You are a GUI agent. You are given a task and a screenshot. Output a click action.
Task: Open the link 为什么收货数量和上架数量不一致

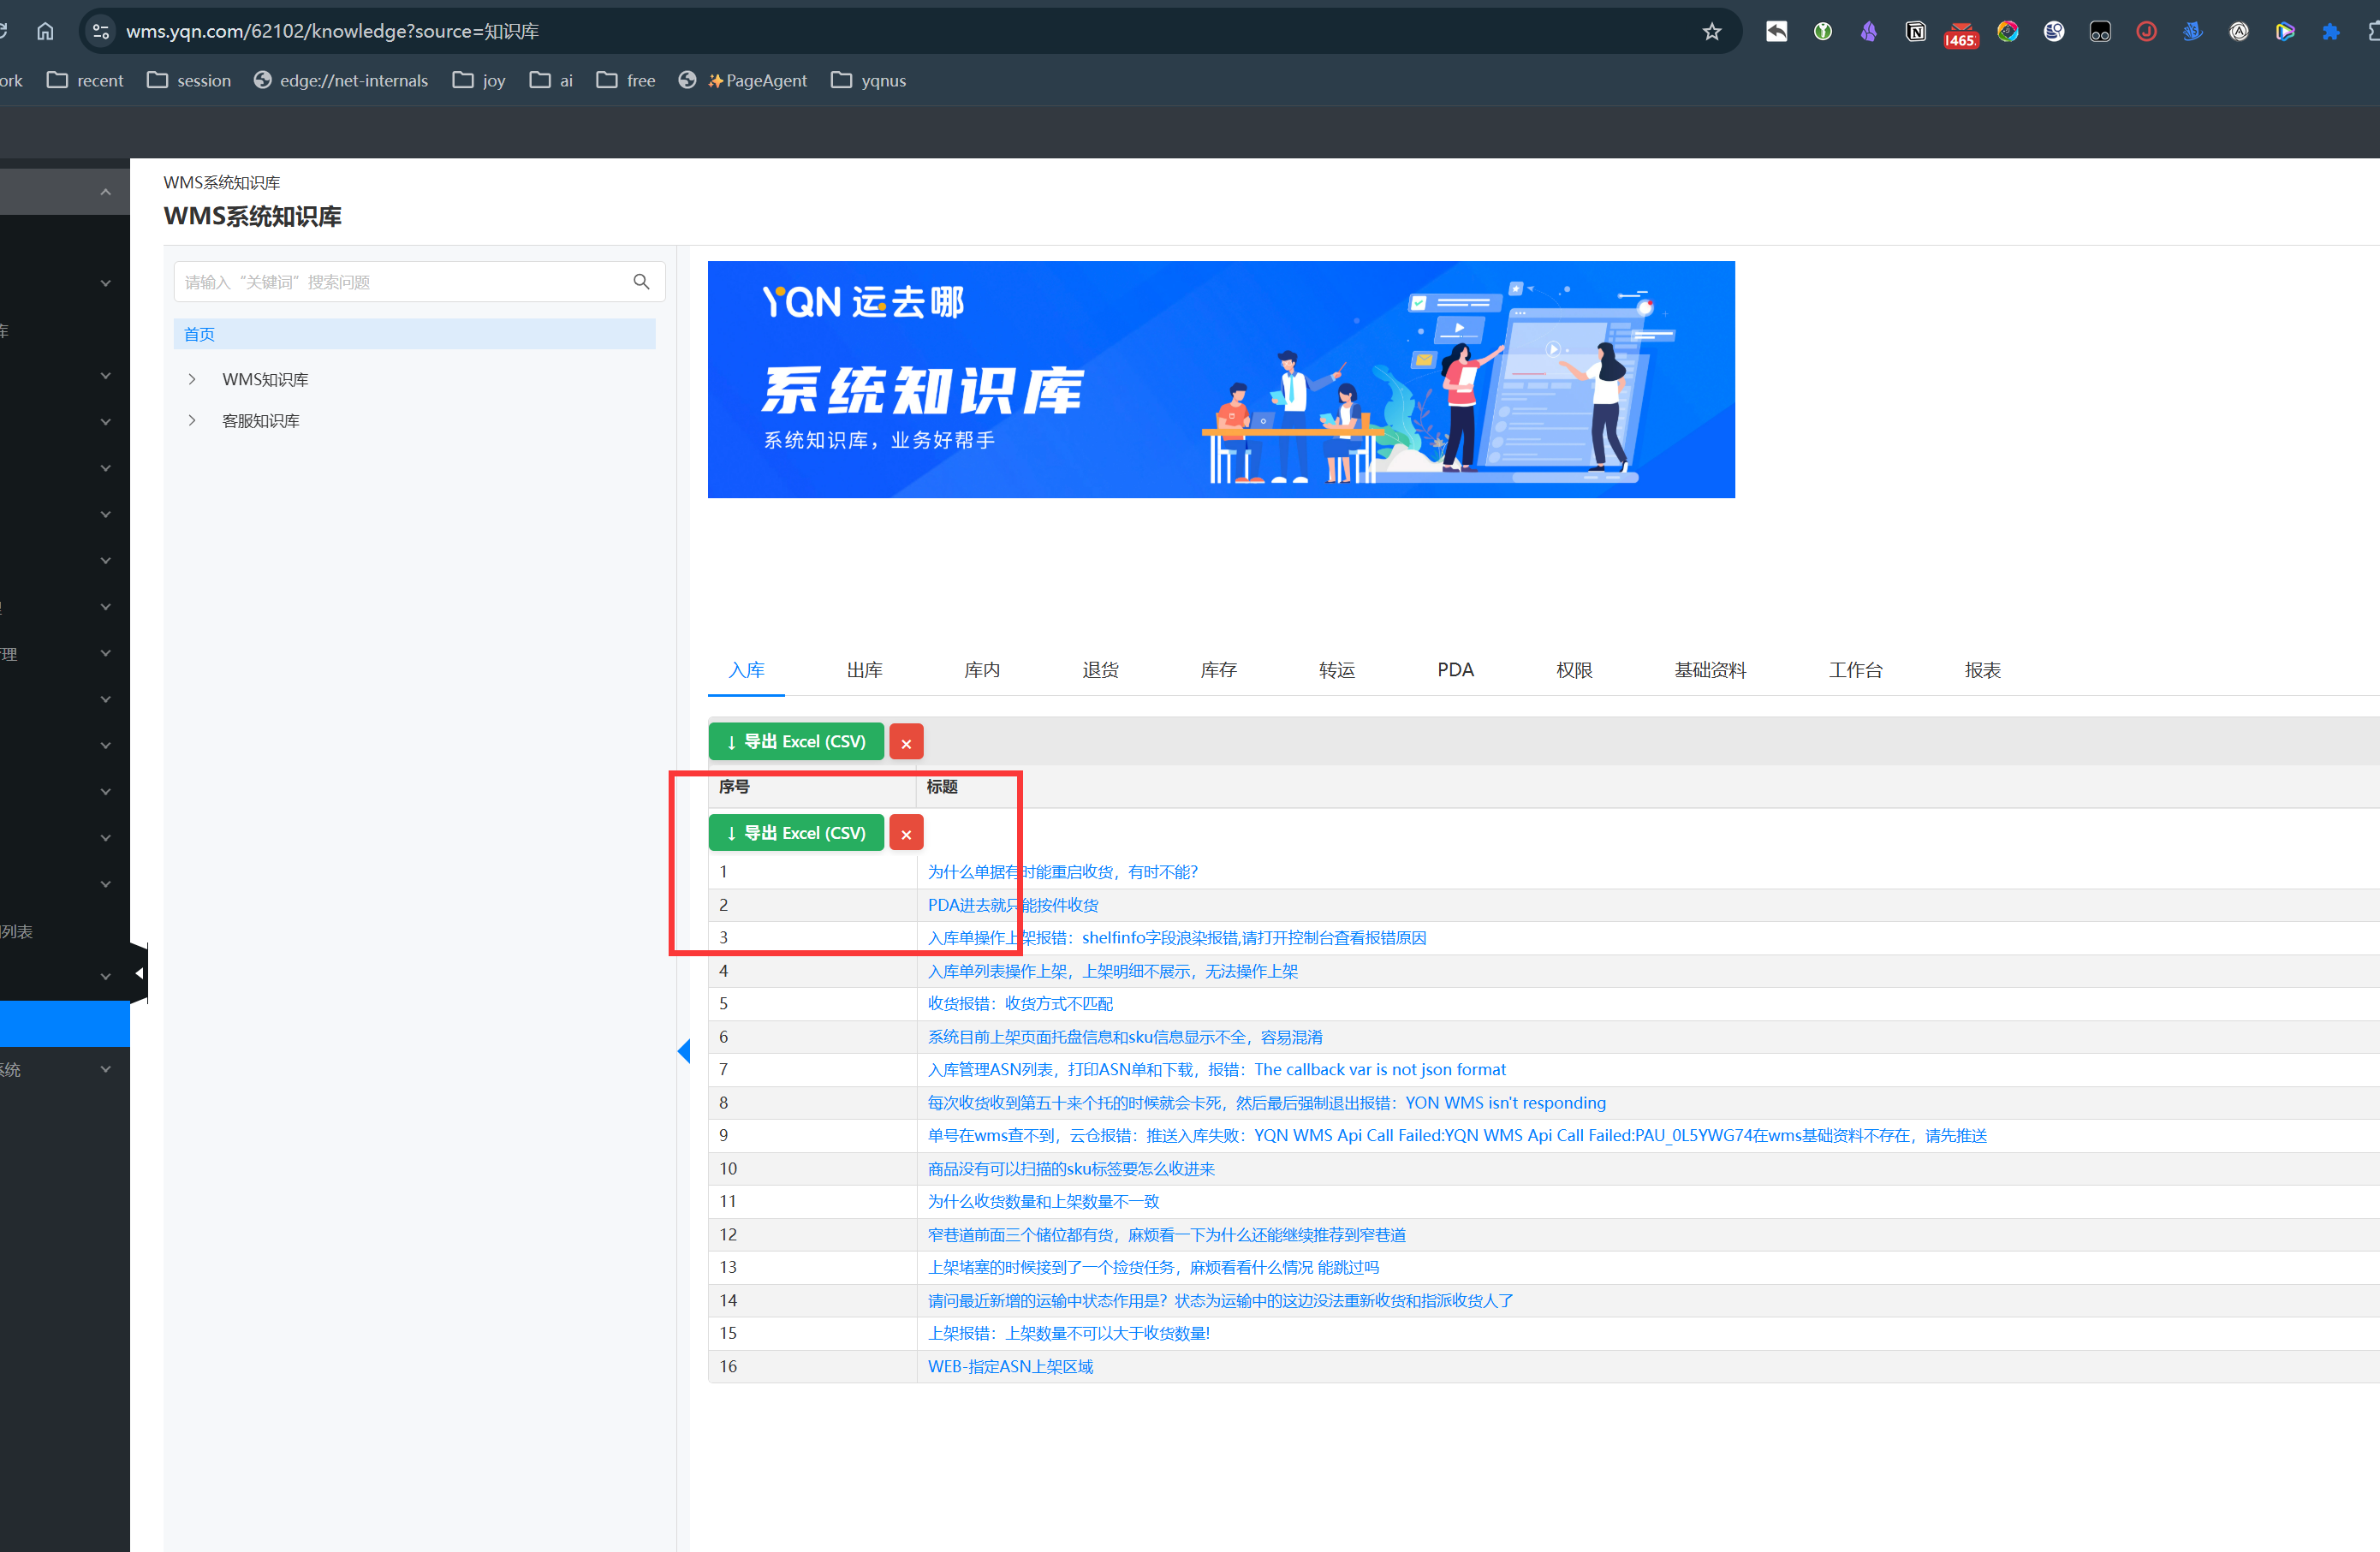[1043, 1201]
